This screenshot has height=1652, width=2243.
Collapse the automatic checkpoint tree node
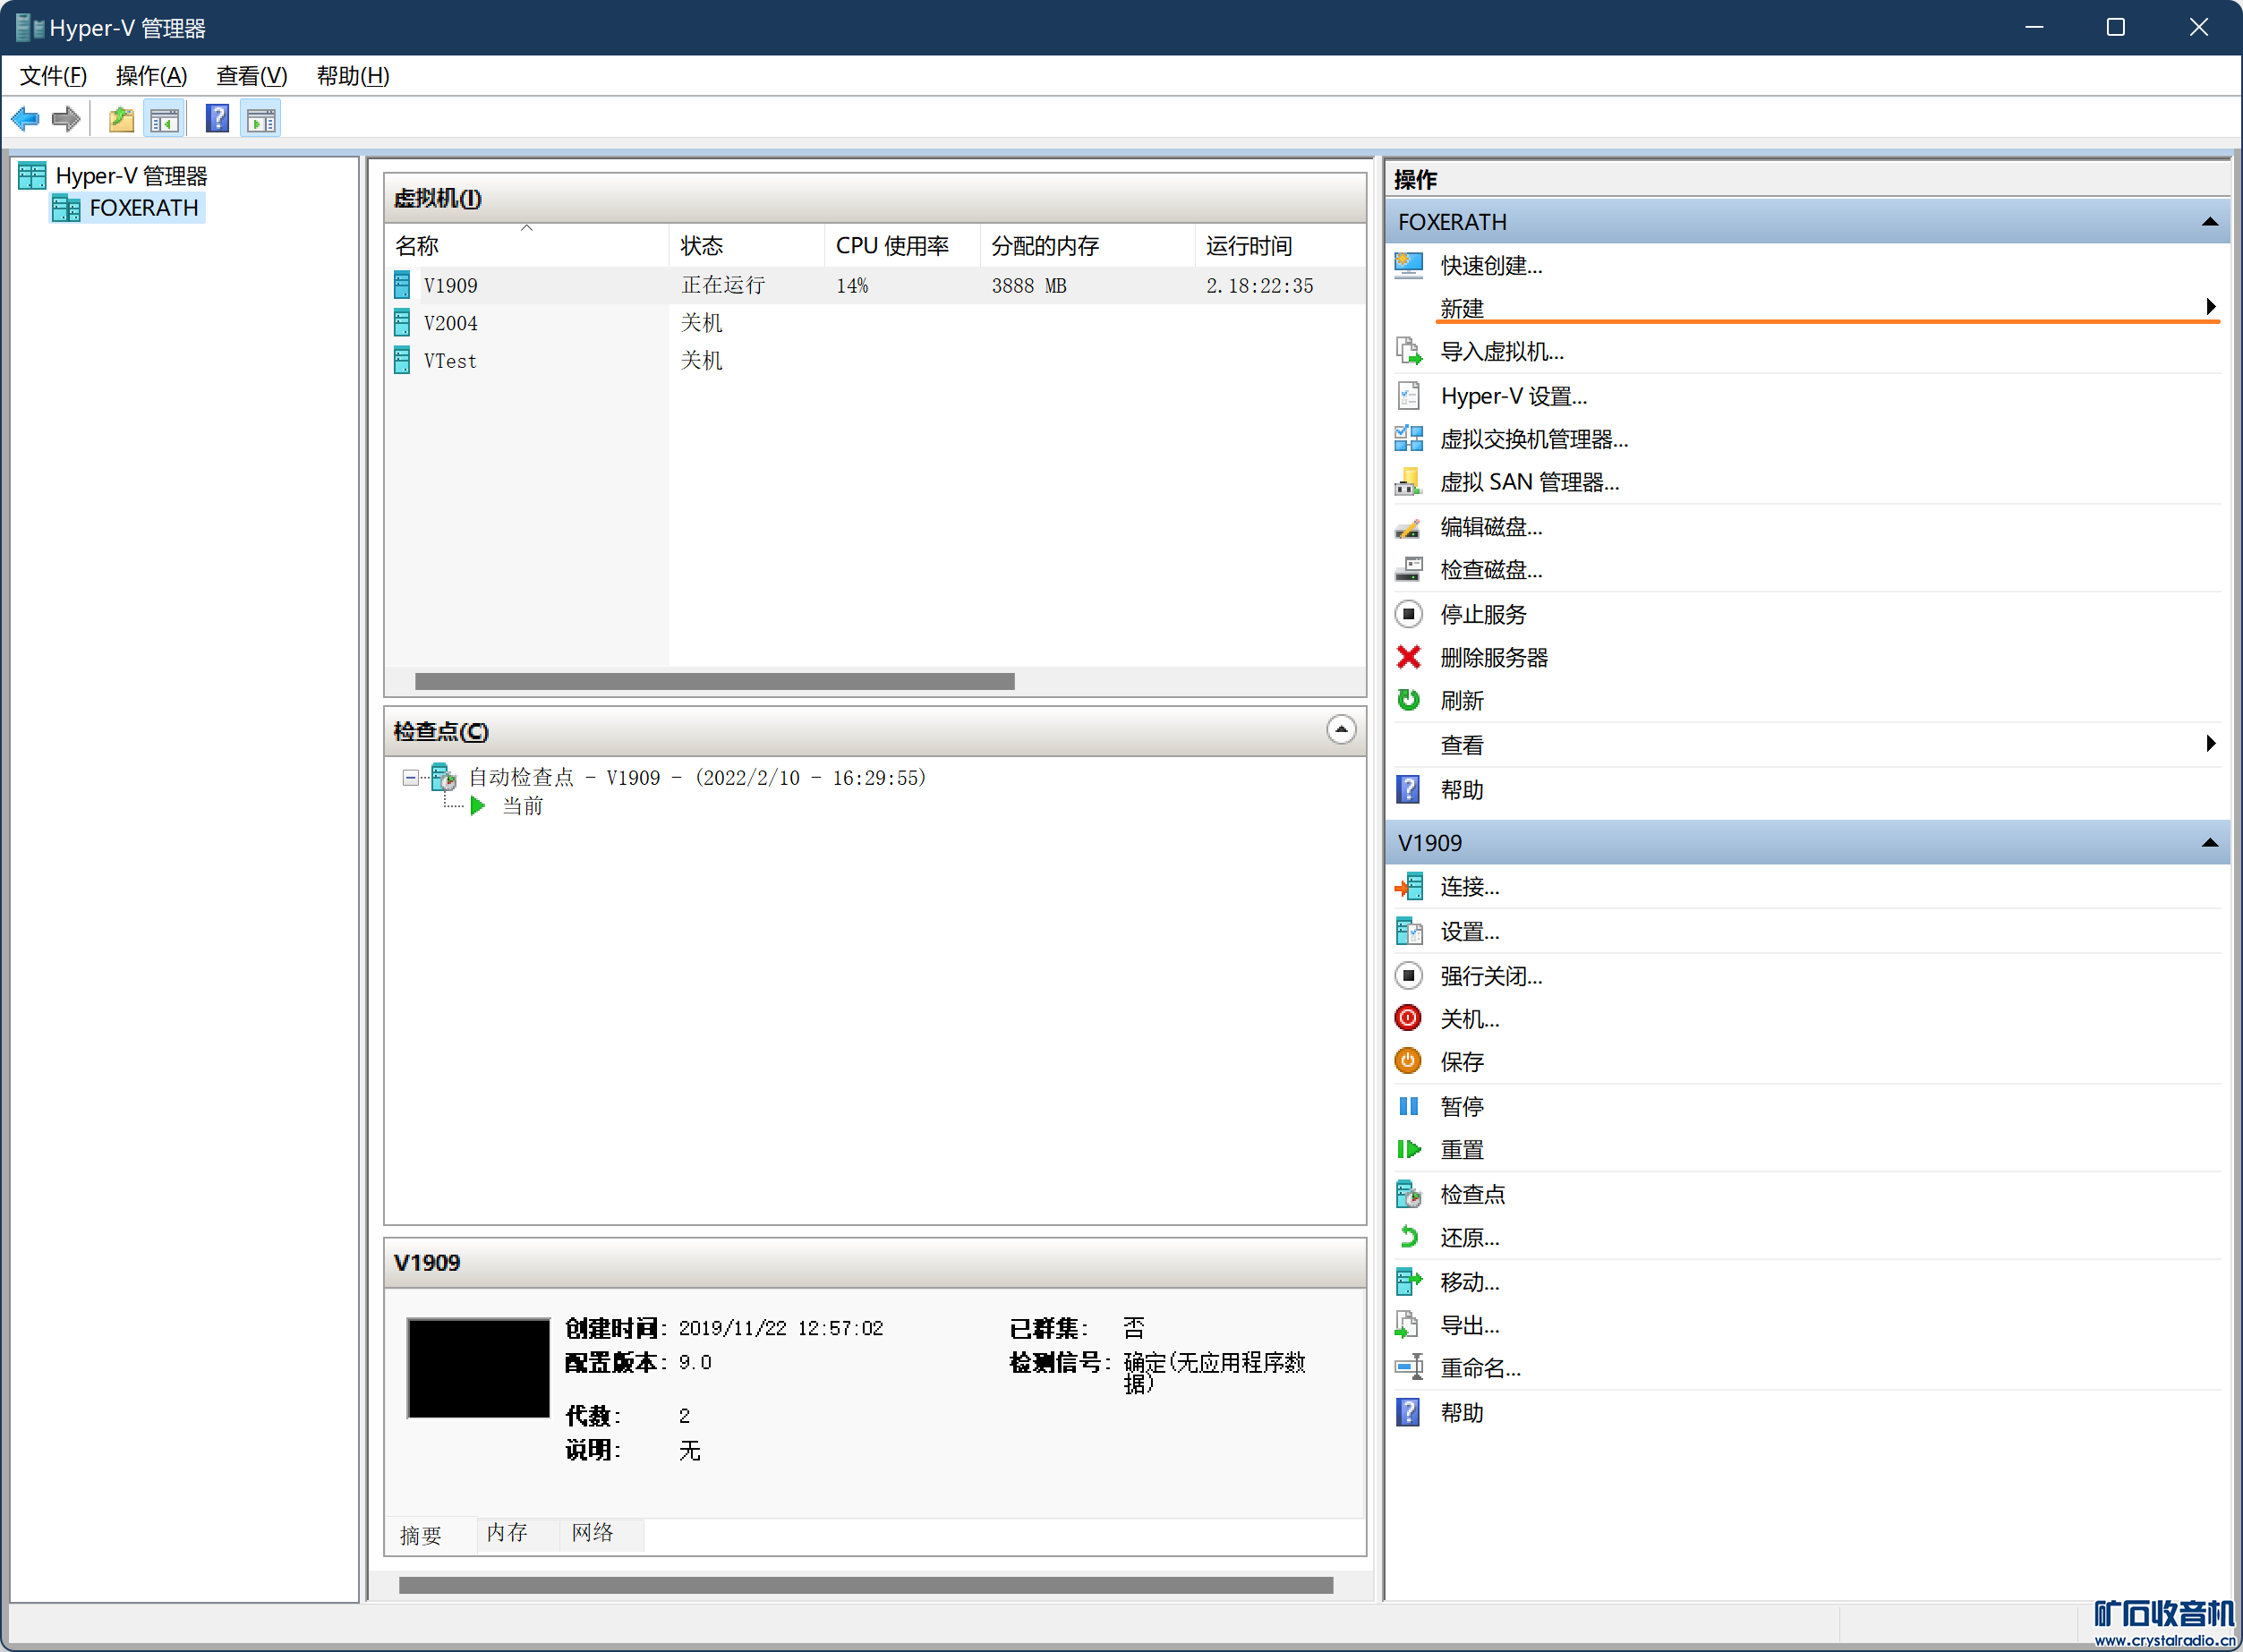pos(410,778)
